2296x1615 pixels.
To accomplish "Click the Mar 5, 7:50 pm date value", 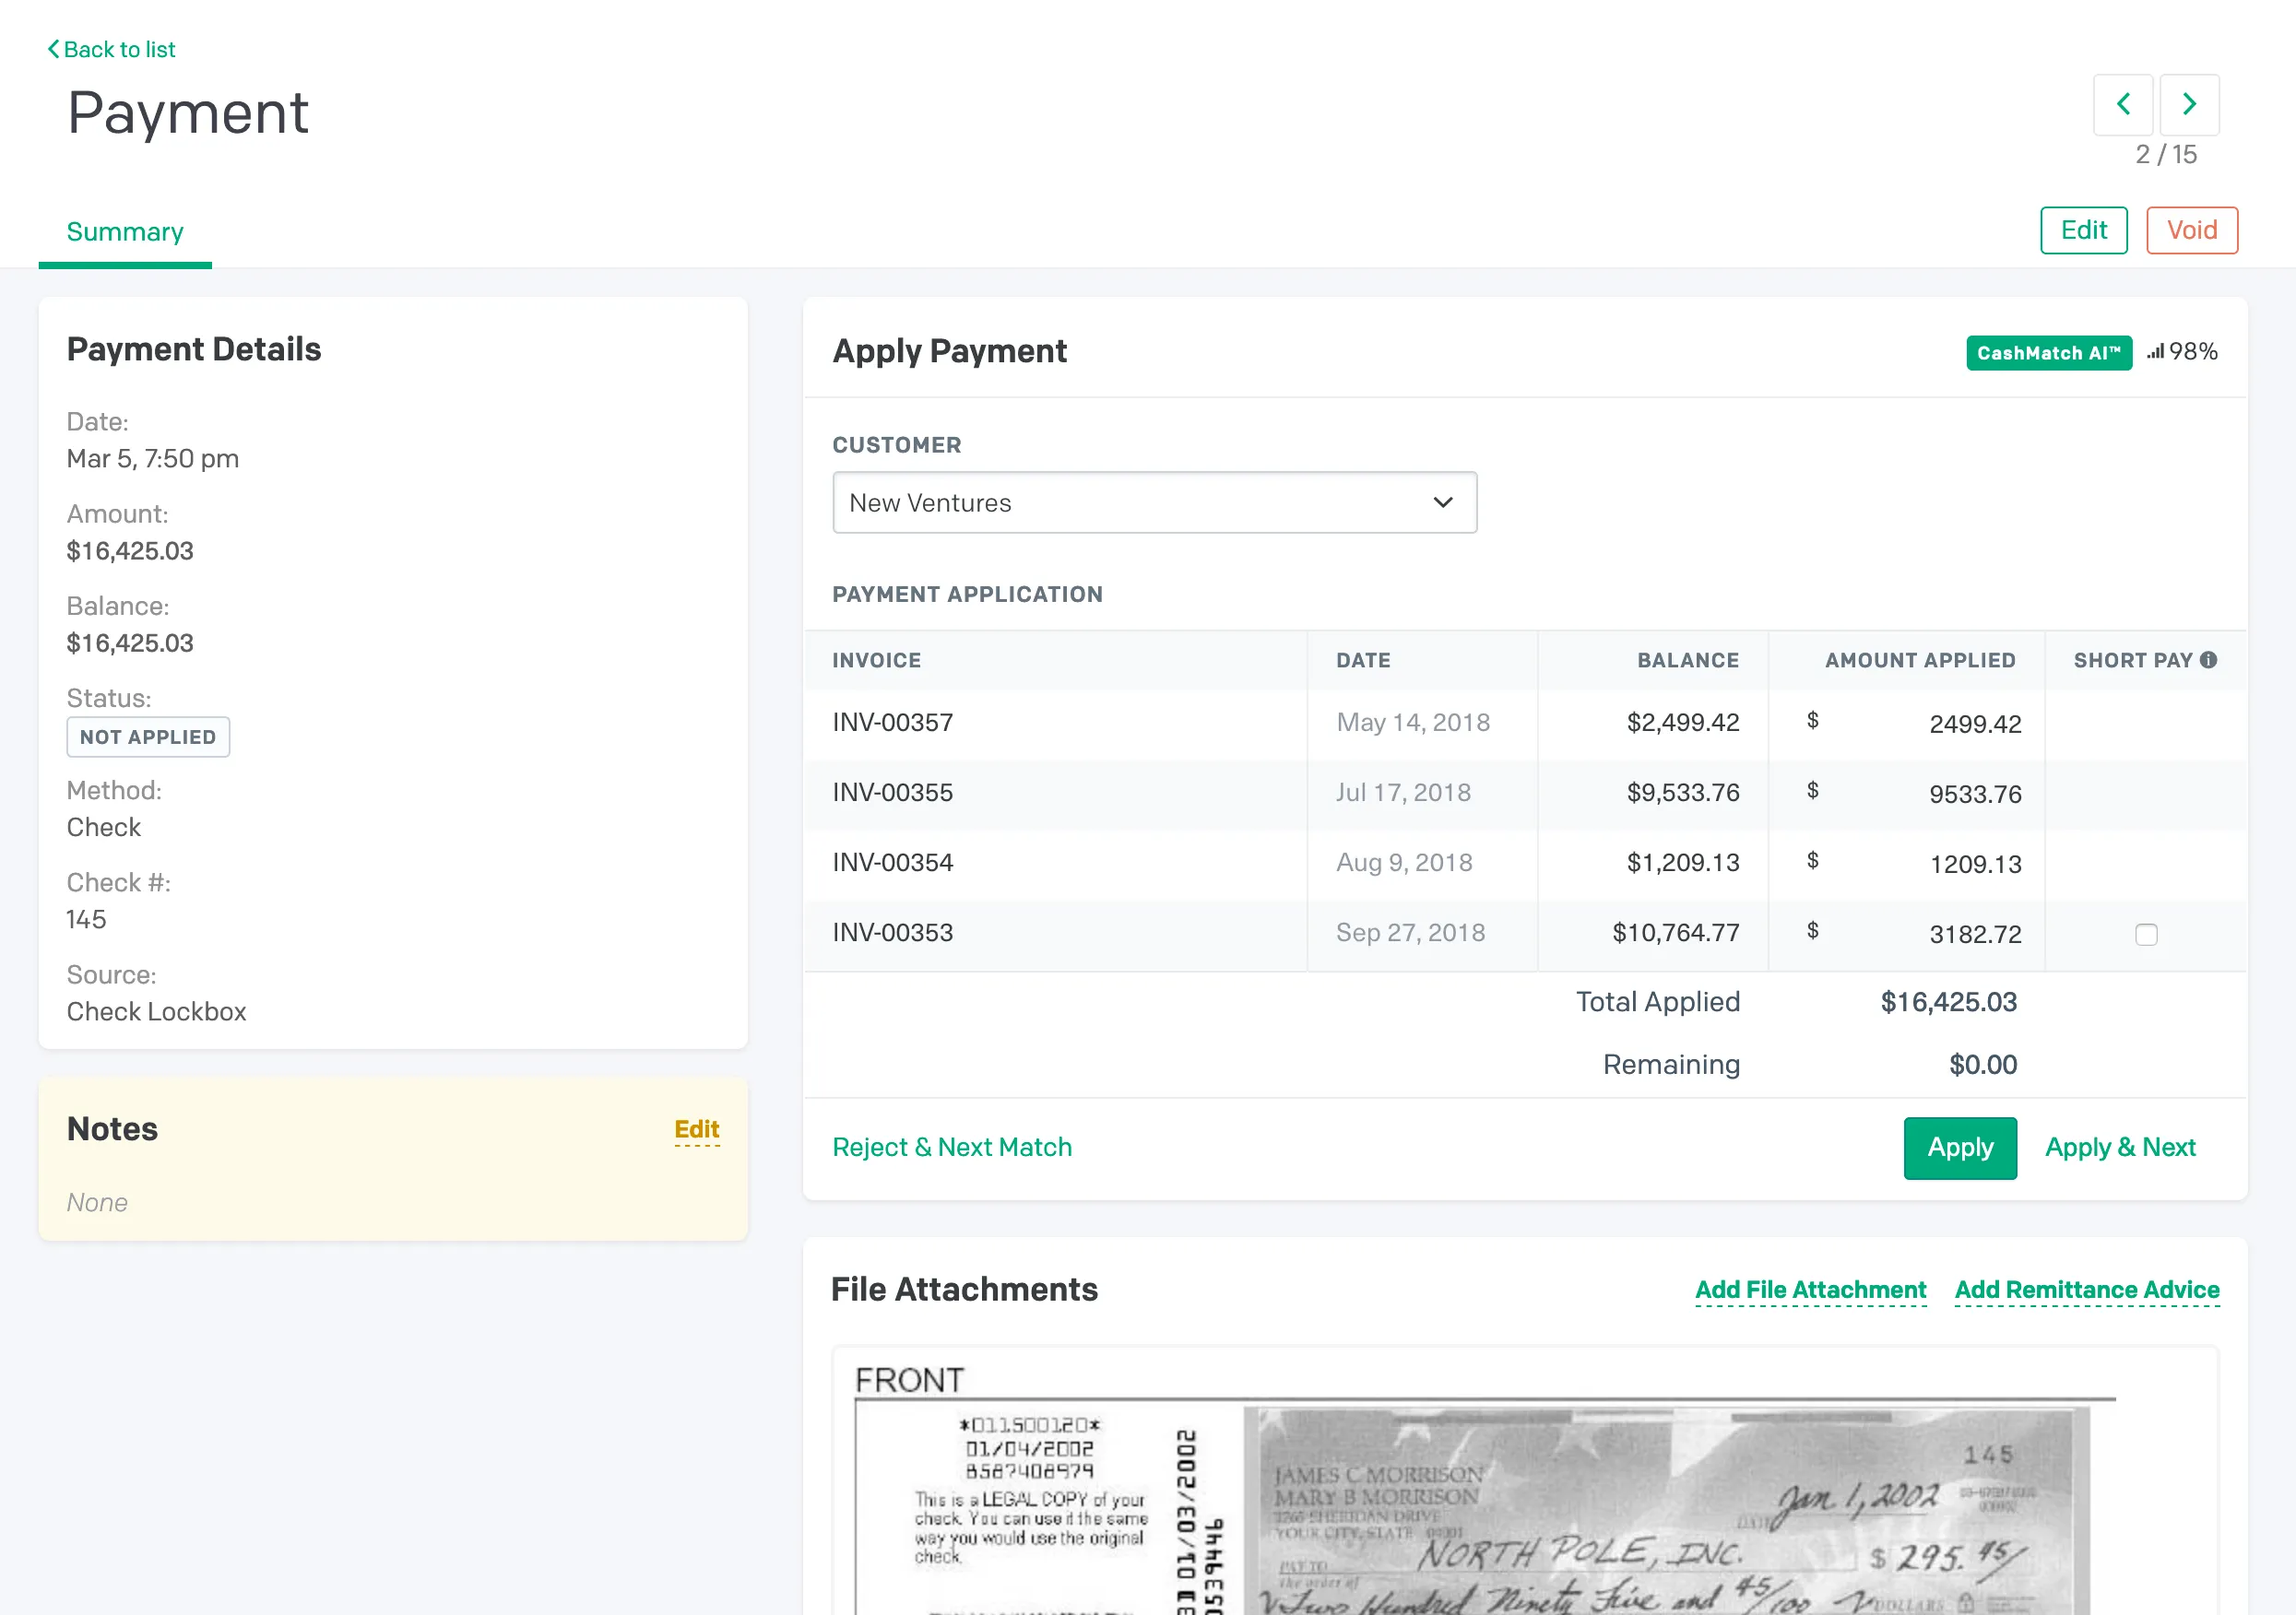I will coord(153,459).
